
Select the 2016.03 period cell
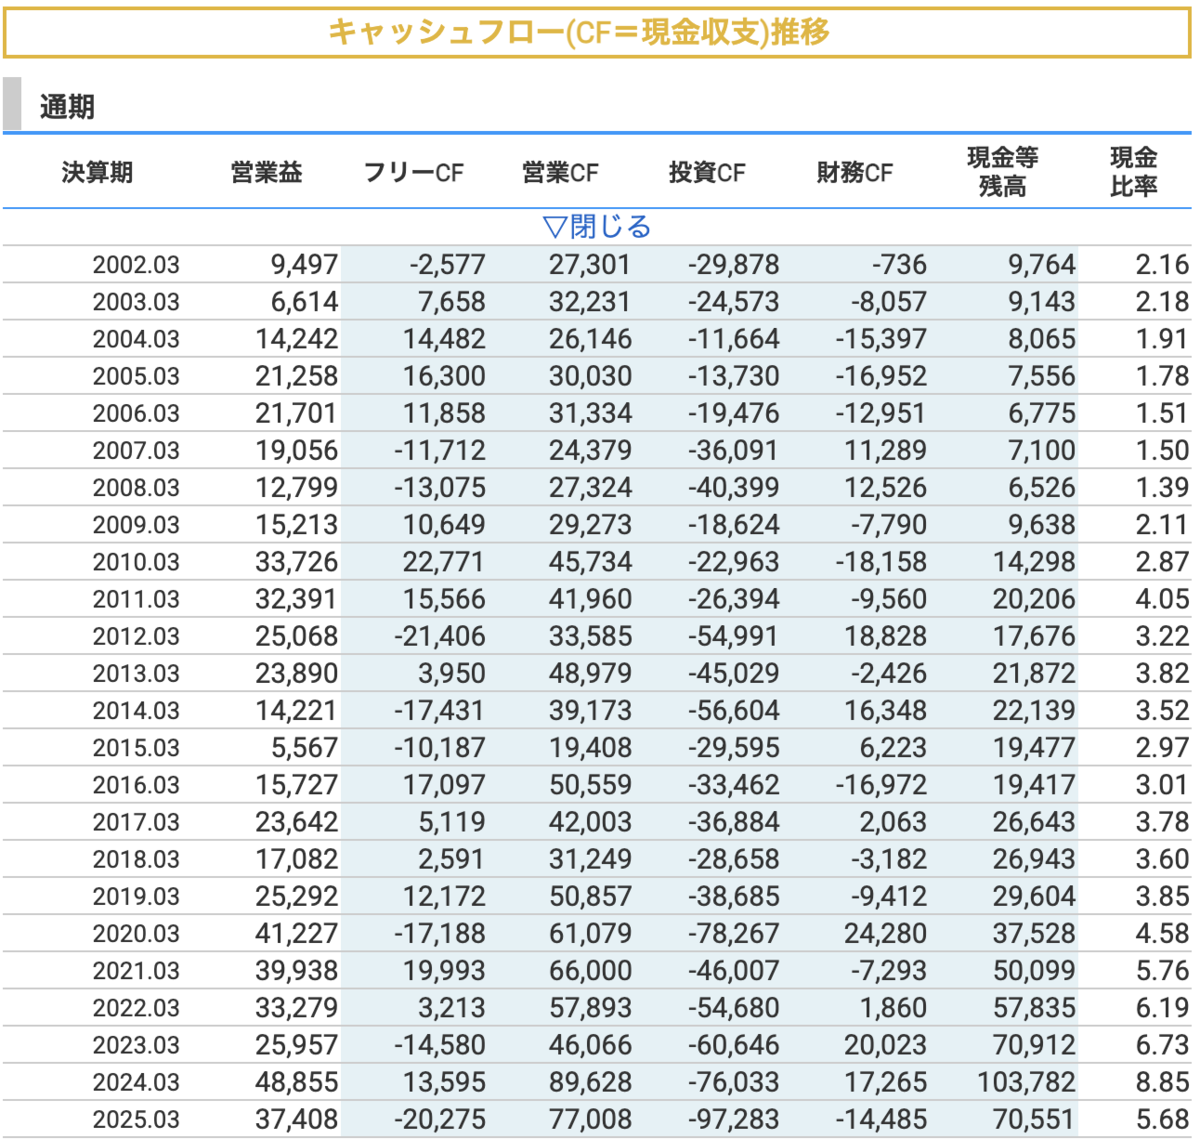click(136, 785)
